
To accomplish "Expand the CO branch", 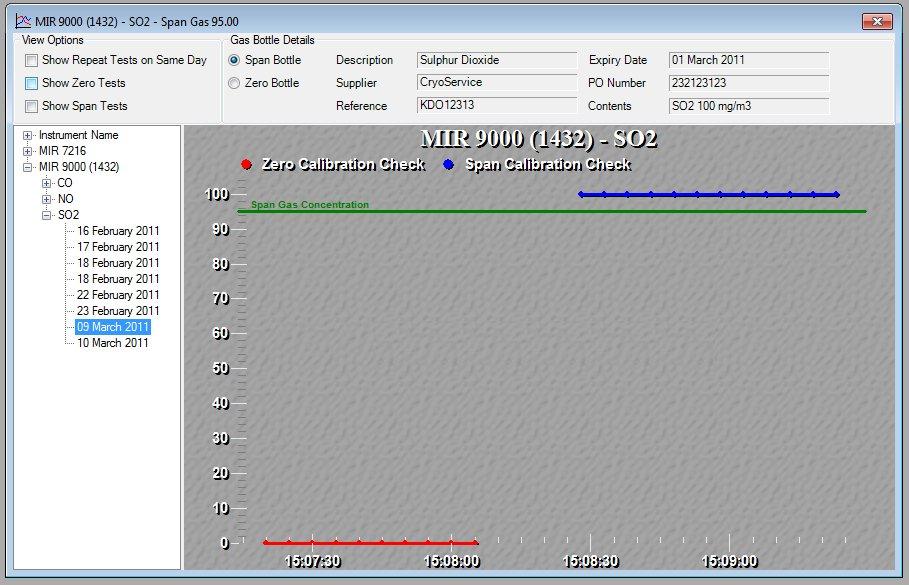I will click(x=46, y=183).
